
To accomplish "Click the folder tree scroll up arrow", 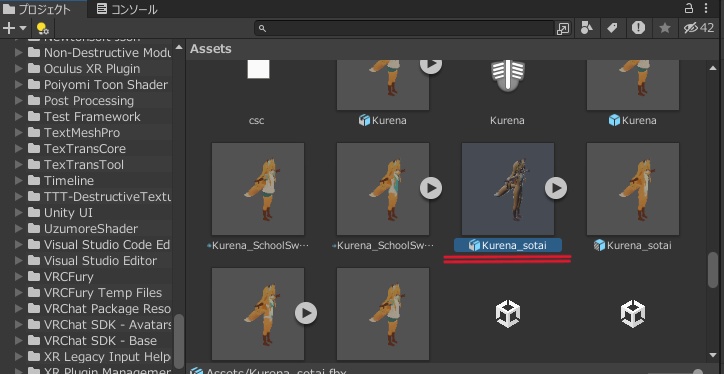I will click(x=179, y=47).
